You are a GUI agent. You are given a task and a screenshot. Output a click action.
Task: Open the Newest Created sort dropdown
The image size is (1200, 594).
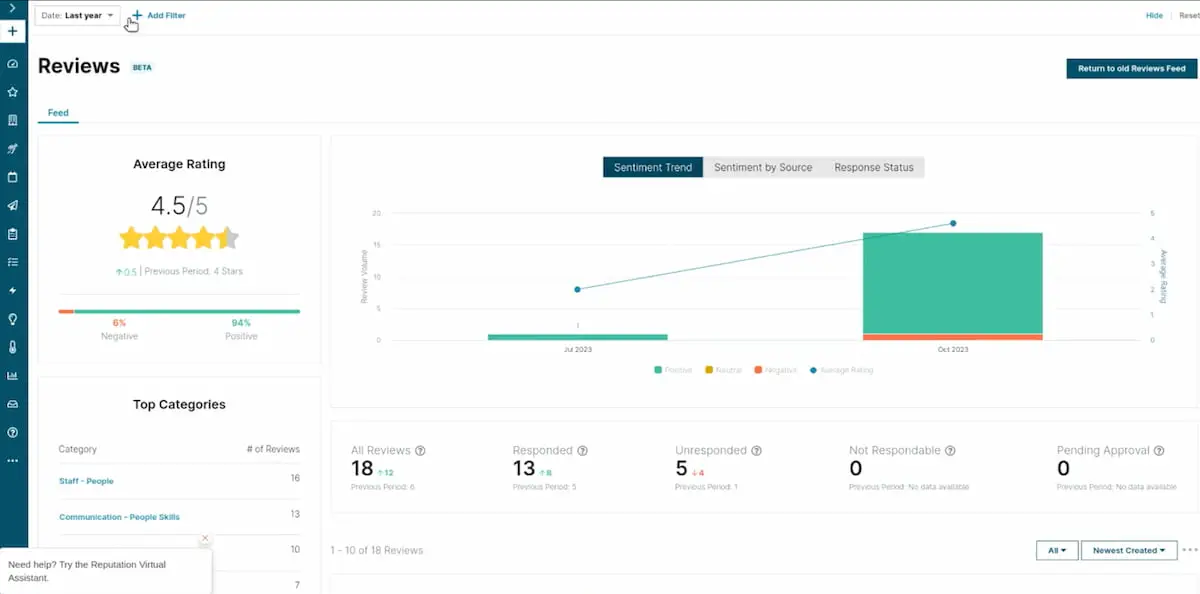click(x=1129, y=550)
